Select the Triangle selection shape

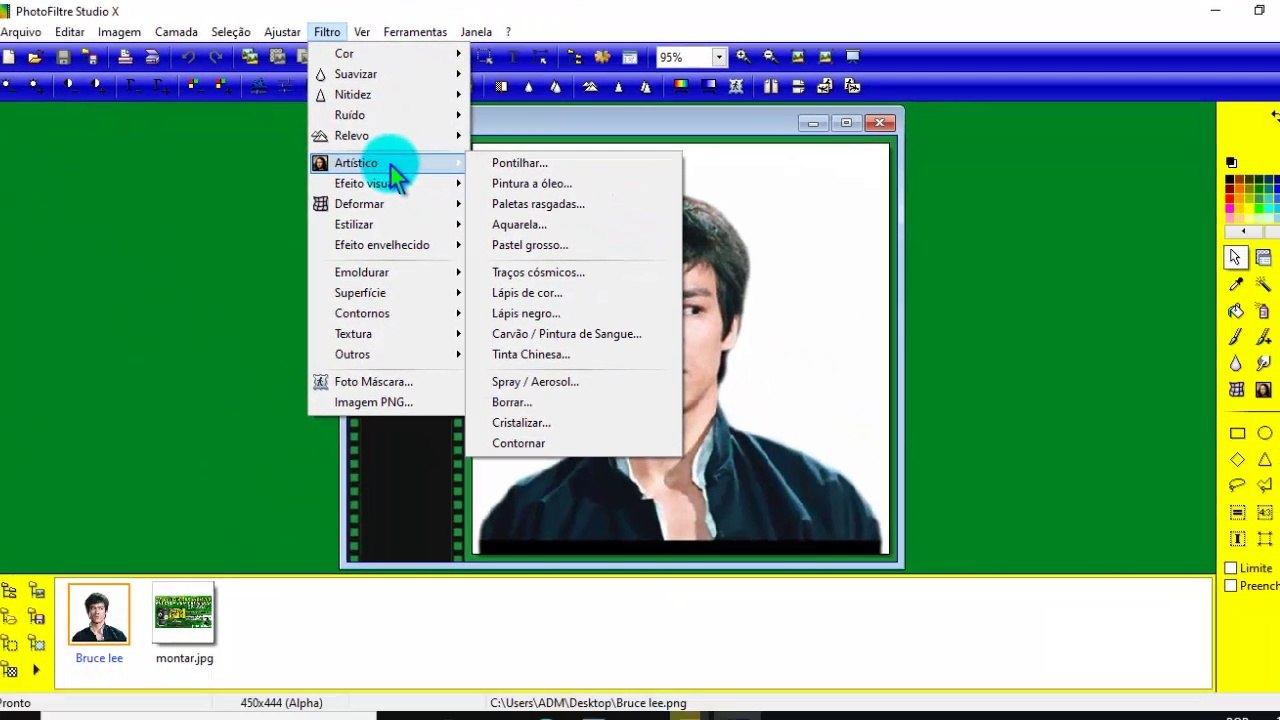(1264, 459)
